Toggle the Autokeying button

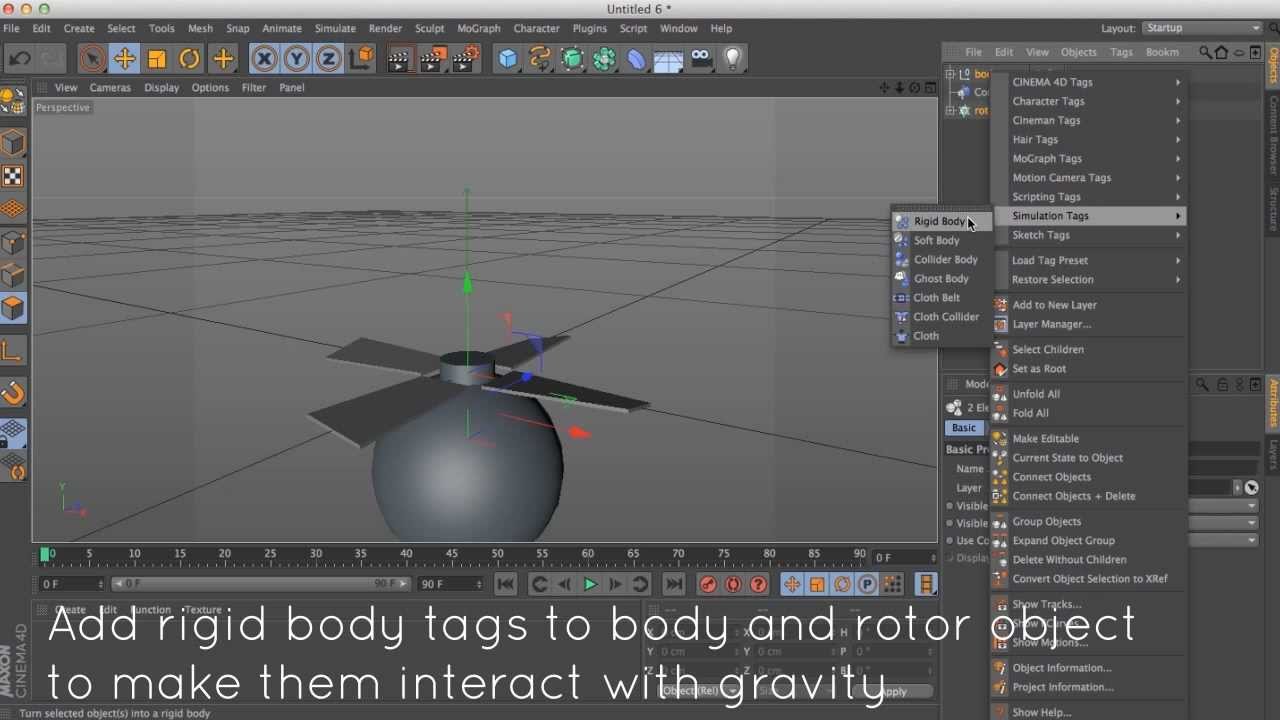pos(733,584)
